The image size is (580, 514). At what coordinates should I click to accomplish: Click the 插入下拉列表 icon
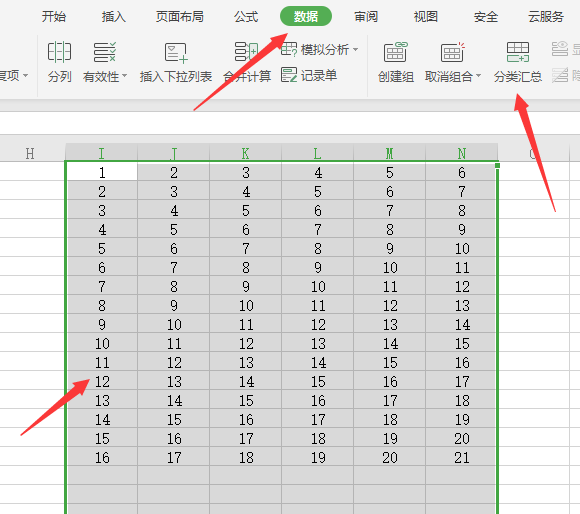[176, 52]
